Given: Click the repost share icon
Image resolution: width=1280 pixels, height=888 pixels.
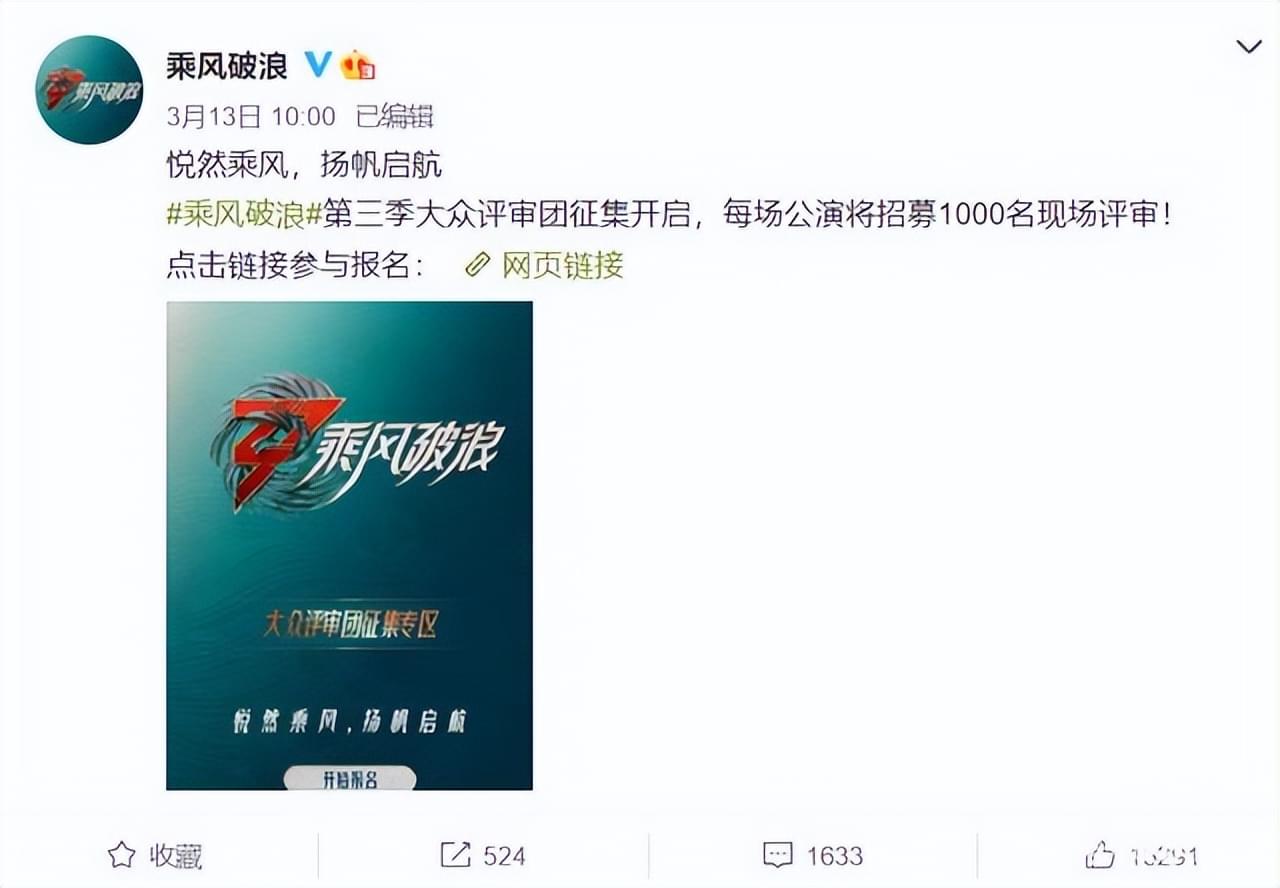Looking at the screenshot, I should pos(455,856).
